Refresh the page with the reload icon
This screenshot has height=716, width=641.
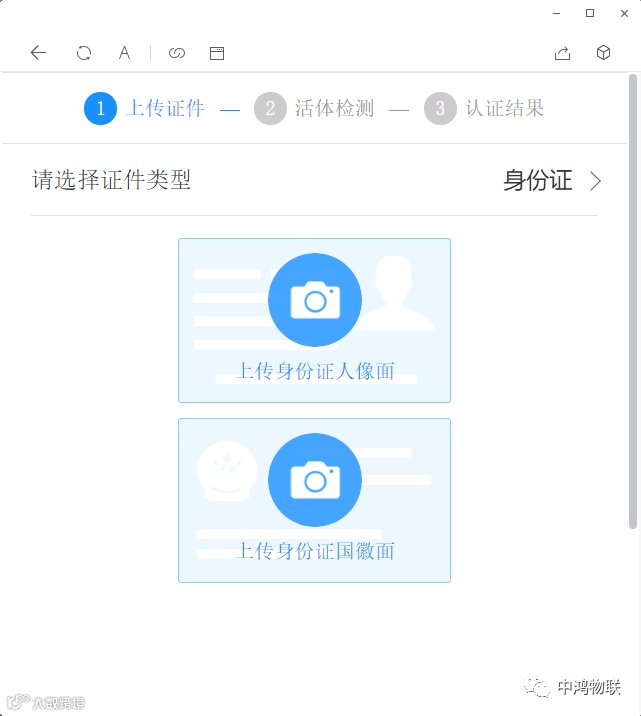coord(84,53)
